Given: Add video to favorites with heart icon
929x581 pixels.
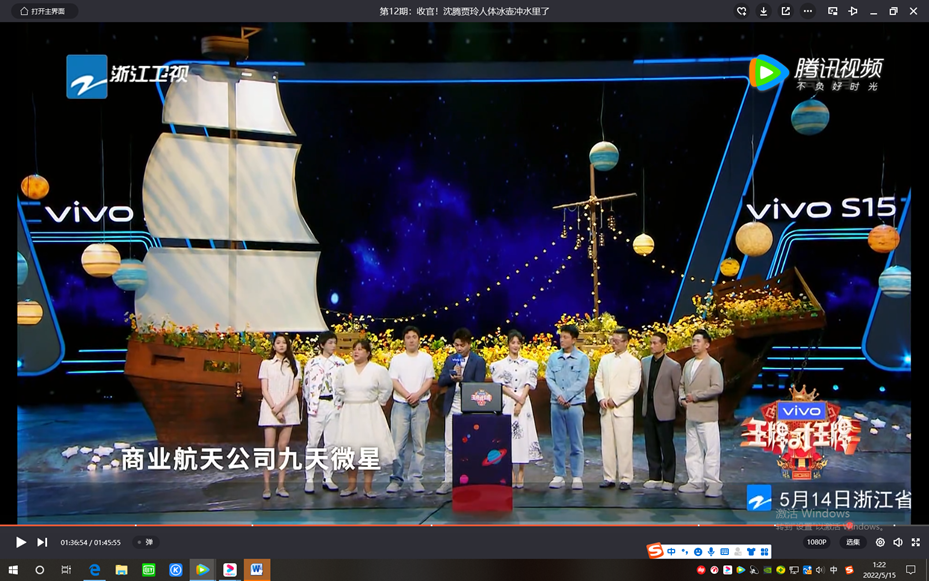Looking at the screenshot, I should [x=741, y=11].
